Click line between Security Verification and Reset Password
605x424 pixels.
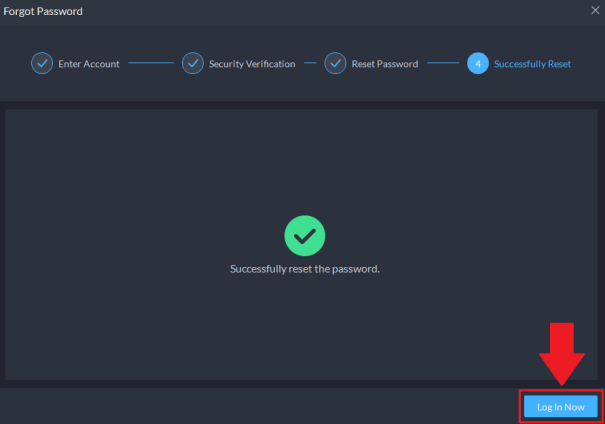click(310, 64)
